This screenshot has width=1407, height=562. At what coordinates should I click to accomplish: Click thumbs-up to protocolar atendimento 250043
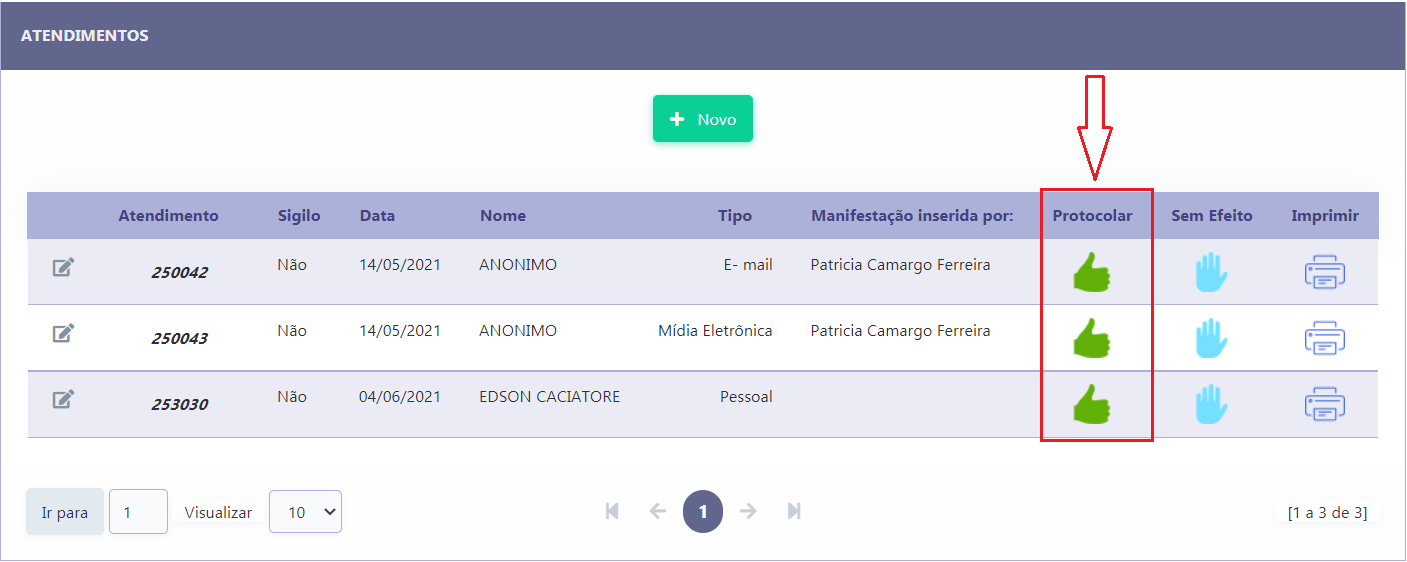[1092, 338]
